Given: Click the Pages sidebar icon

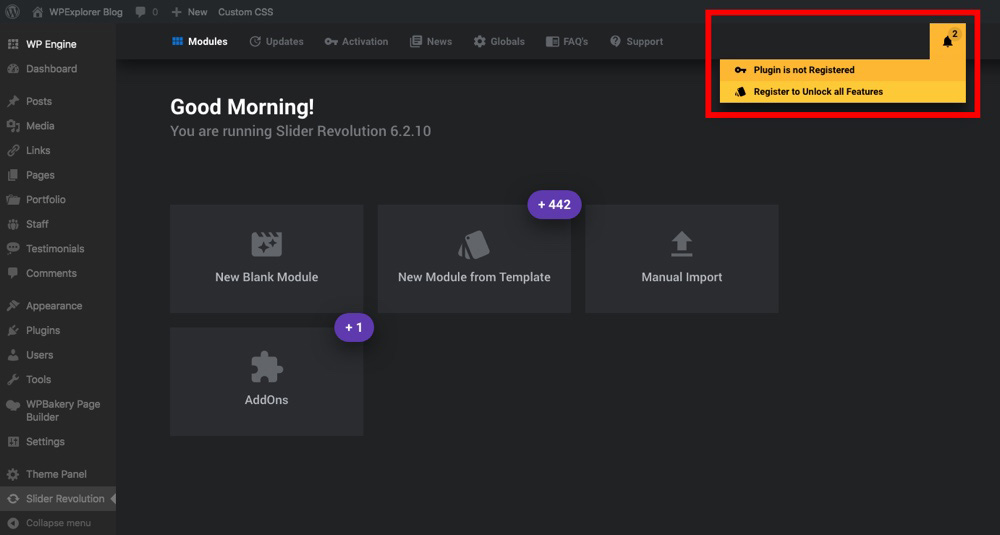Looking at the screenshot, I should point(13,175).
